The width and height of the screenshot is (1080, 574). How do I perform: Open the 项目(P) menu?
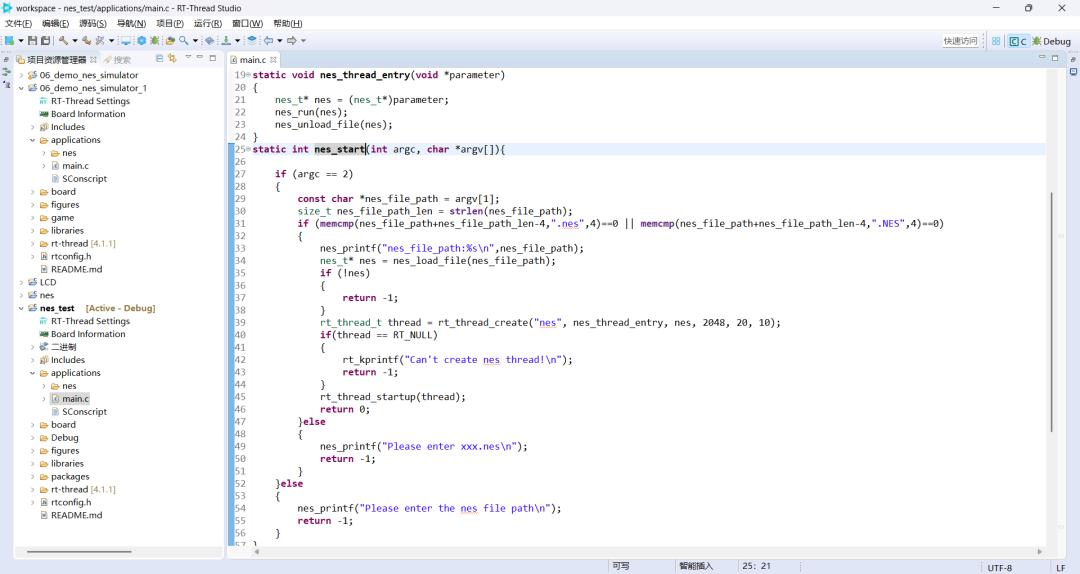click(169, 23)
